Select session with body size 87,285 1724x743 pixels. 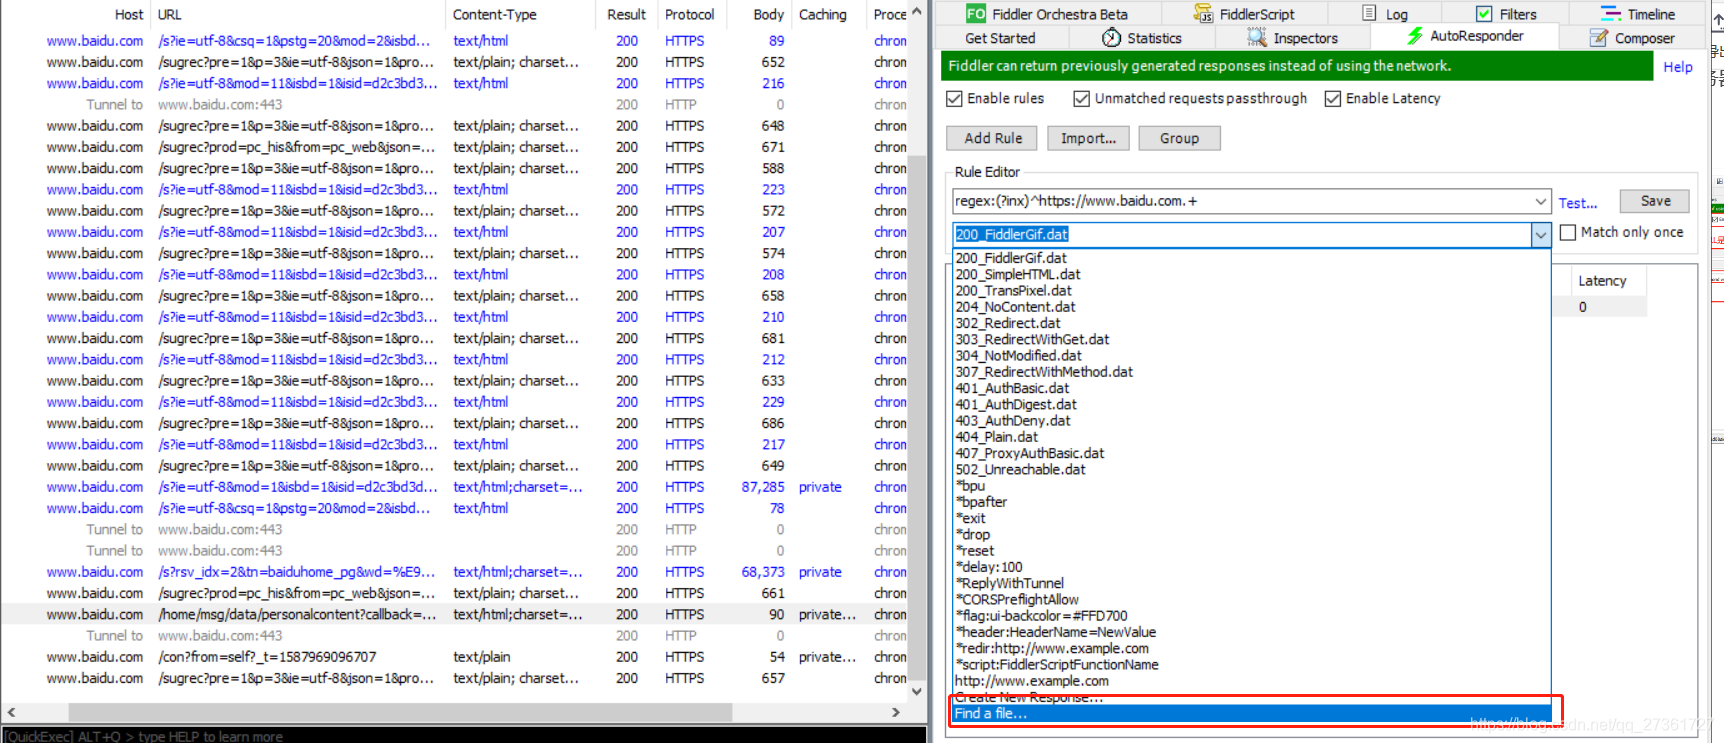(x=455, y=487)
